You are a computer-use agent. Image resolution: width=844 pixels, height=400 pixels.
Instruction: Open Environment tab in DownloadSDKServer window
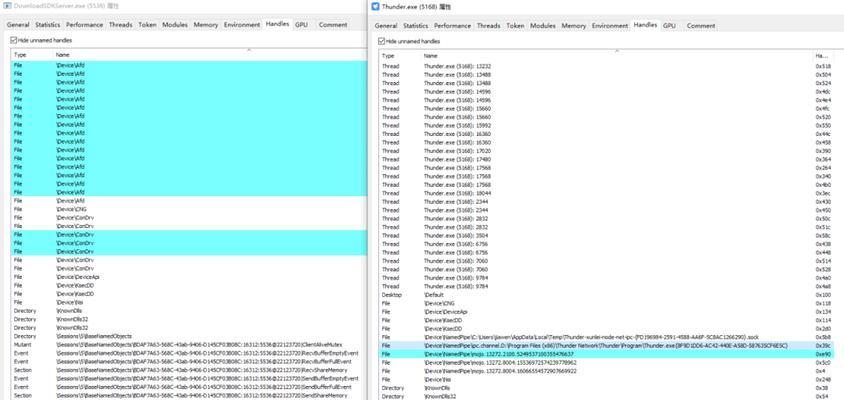tap(242, 25)
